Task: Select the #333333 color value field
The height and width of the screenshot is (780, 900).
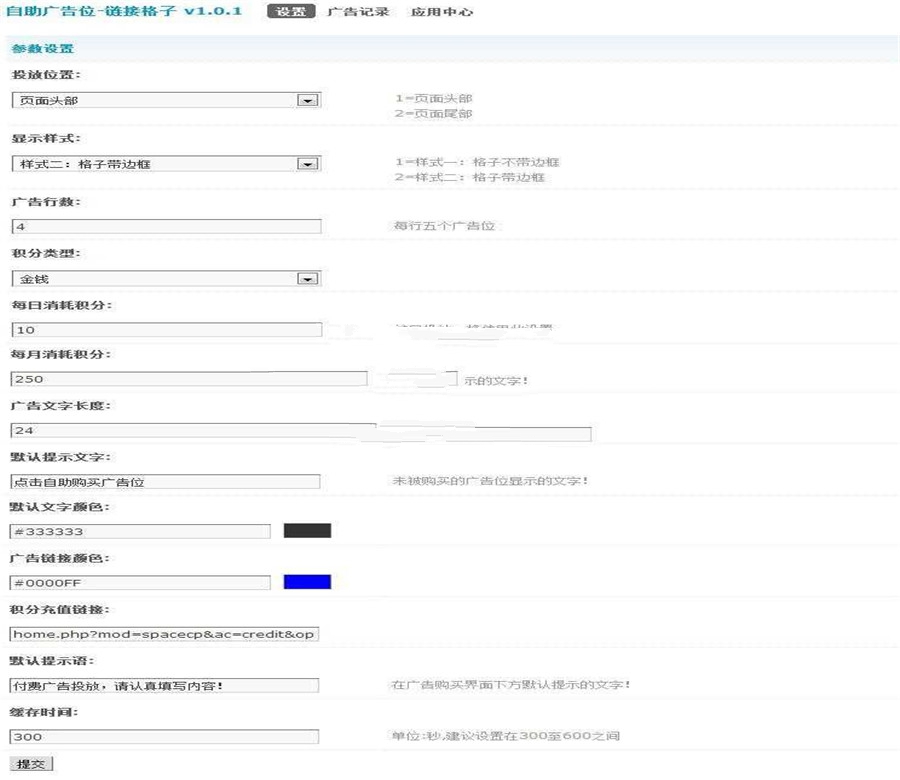Action: pos(140,531)
